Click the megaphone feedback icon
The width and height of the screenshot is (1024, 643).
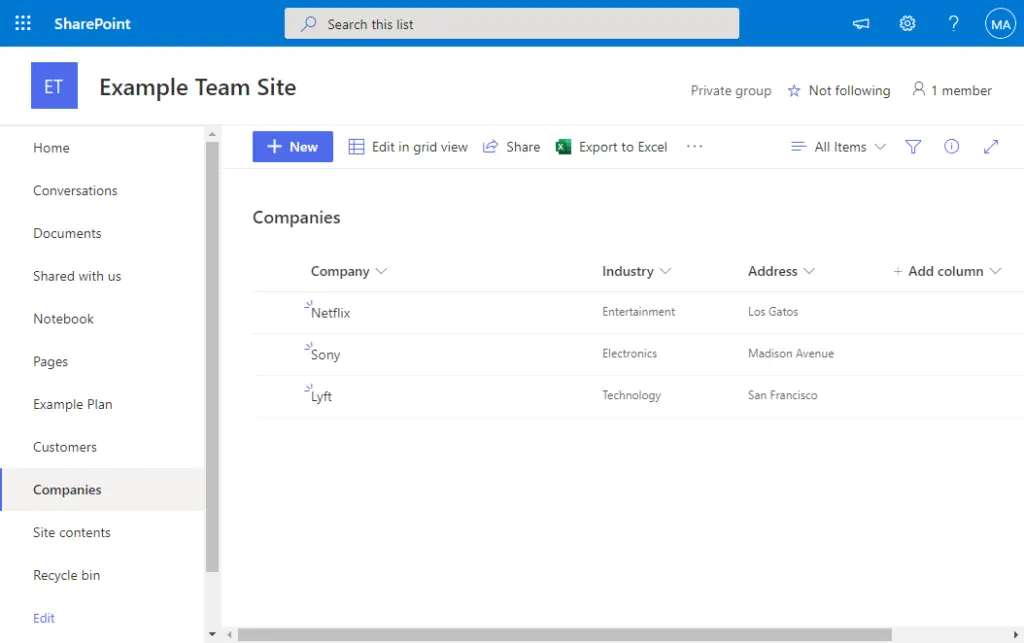(x=861, y=24)
